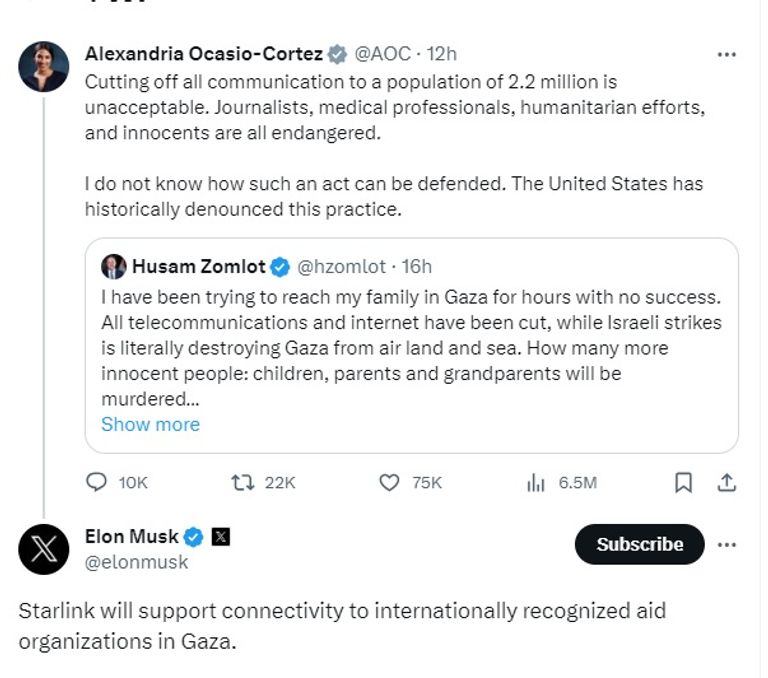
Task: Click AOC's profile picture avatar
Action: point(44,67)
